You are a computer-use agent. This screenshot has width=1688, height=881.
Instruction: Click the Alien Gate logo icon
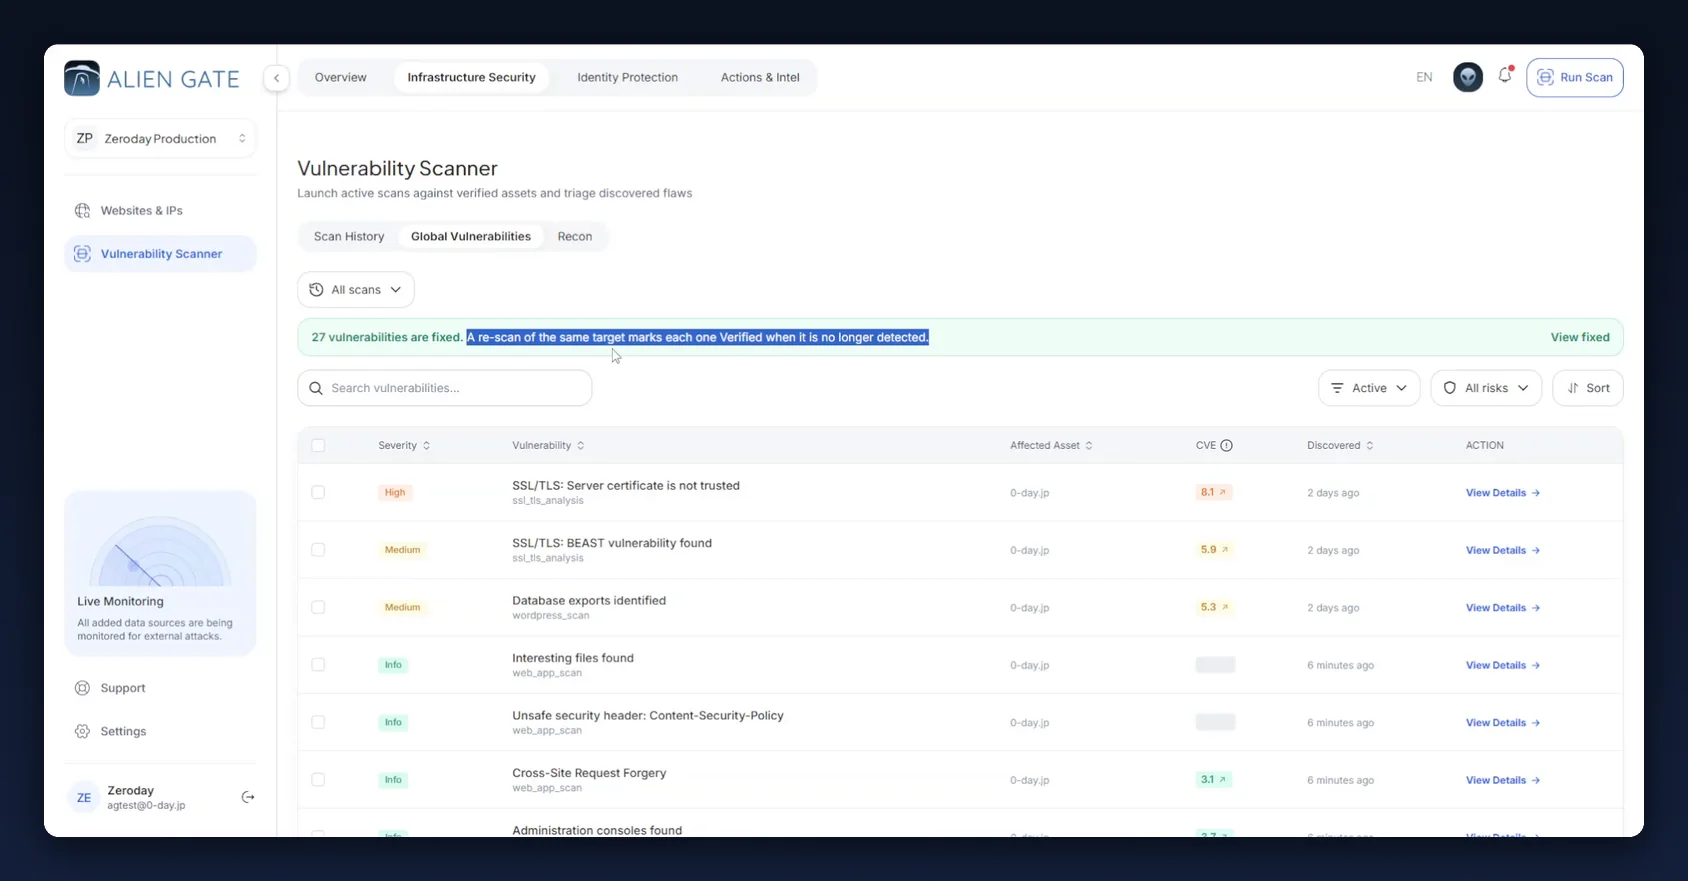pos(82,78)
